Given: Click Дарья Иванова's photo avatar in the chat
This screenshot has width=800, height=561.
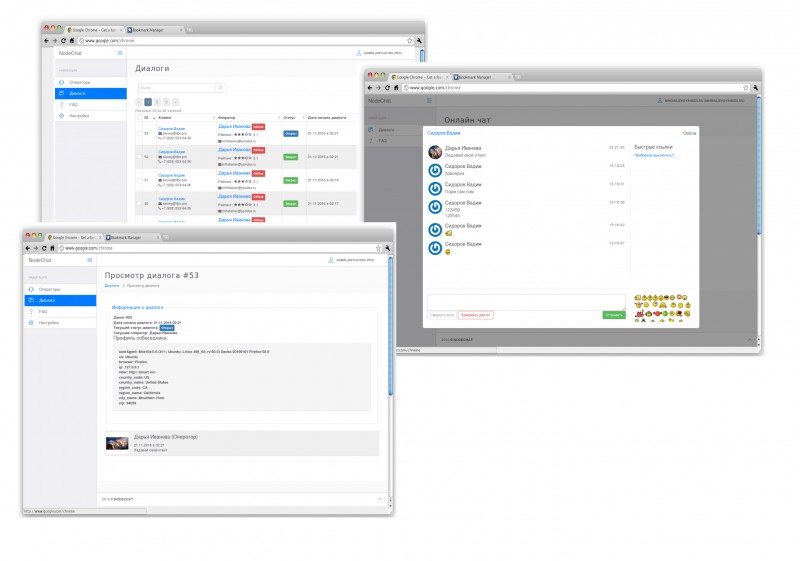Looking at the screenshot, I should [x=435, y=151].
